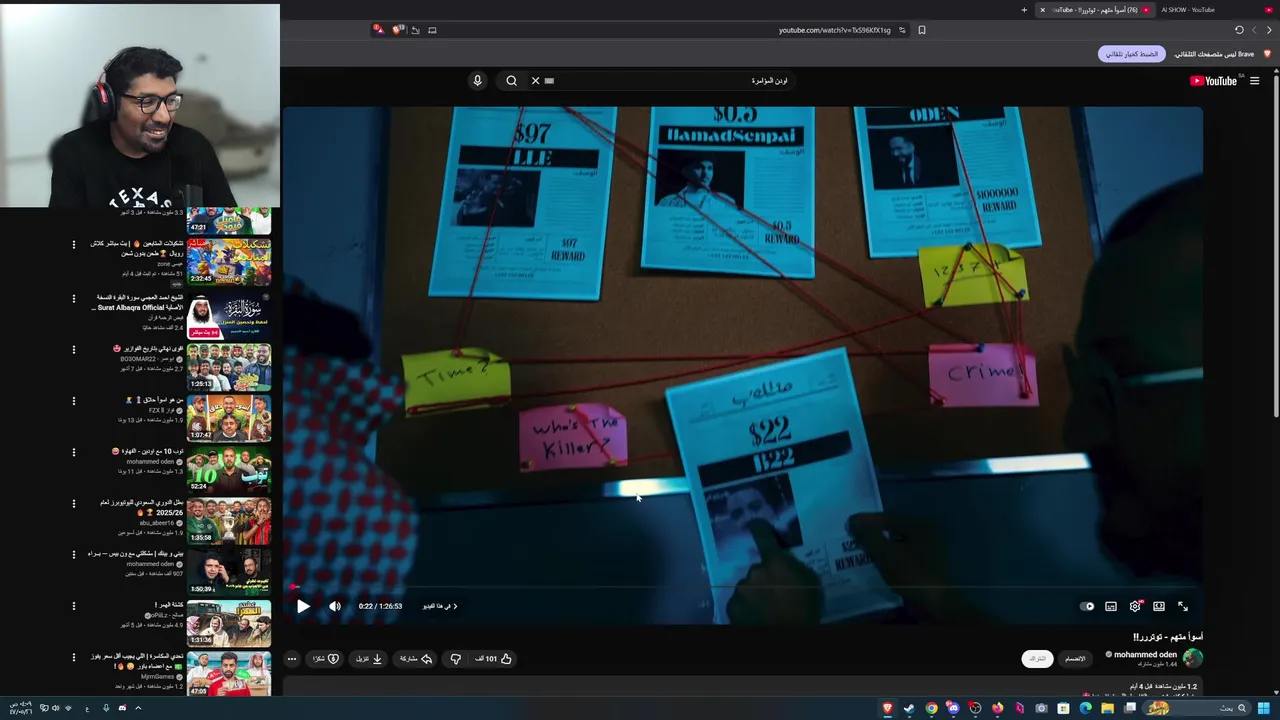1280x720 pixels.
Task: Open the player settings gear
Action: click(x=1135, y=606)
